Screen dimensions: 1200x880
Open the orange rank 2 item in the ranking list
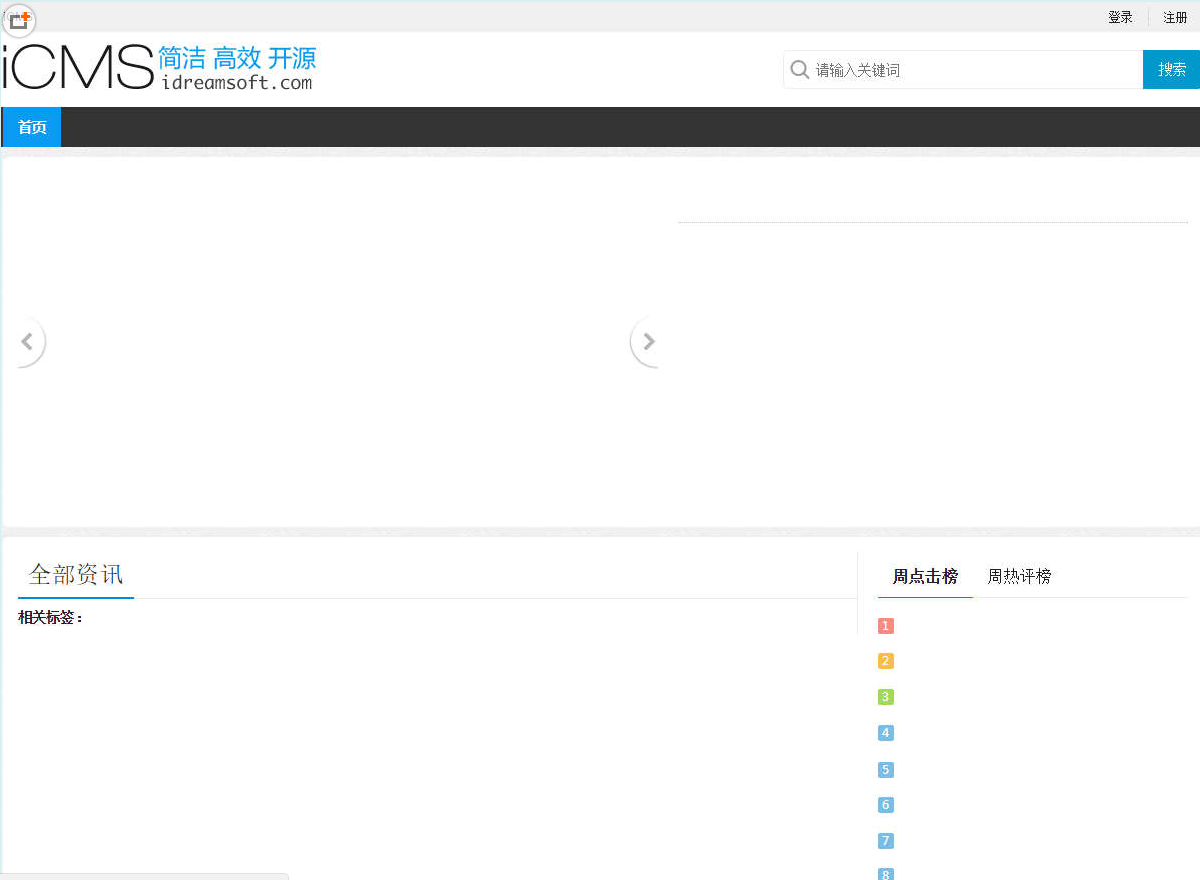click(x=885, y=661)
